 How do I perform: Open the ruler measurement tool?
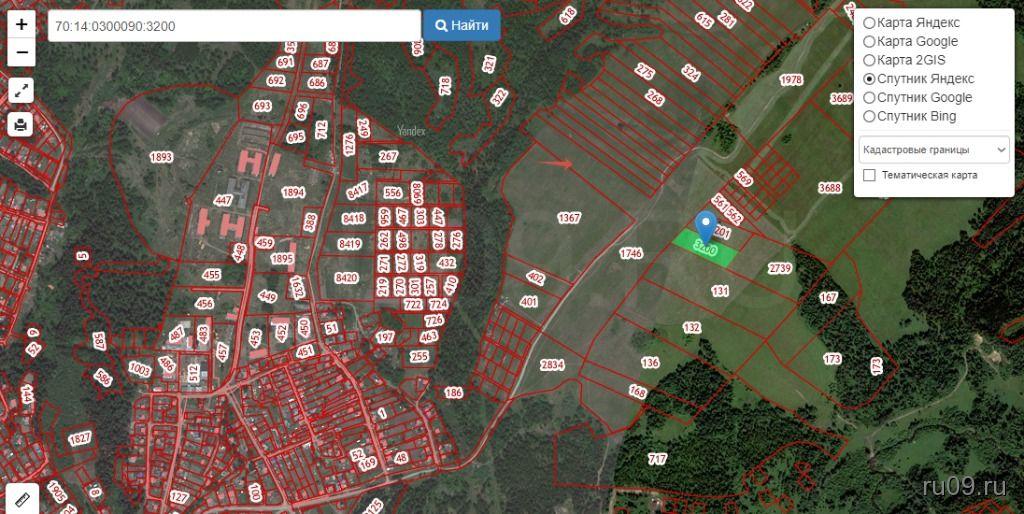pyautogui.click(x=22, y=495)
